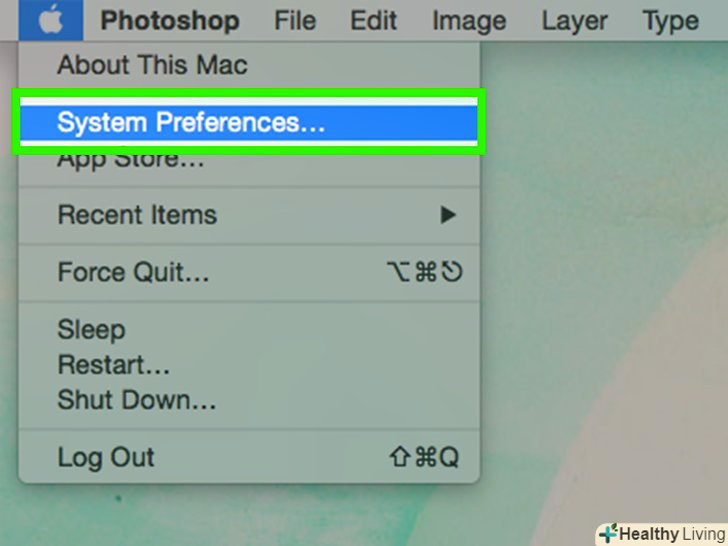Click the Healthy Living watermark text
This screenshot has height=546, width=728.
point(670,534)
